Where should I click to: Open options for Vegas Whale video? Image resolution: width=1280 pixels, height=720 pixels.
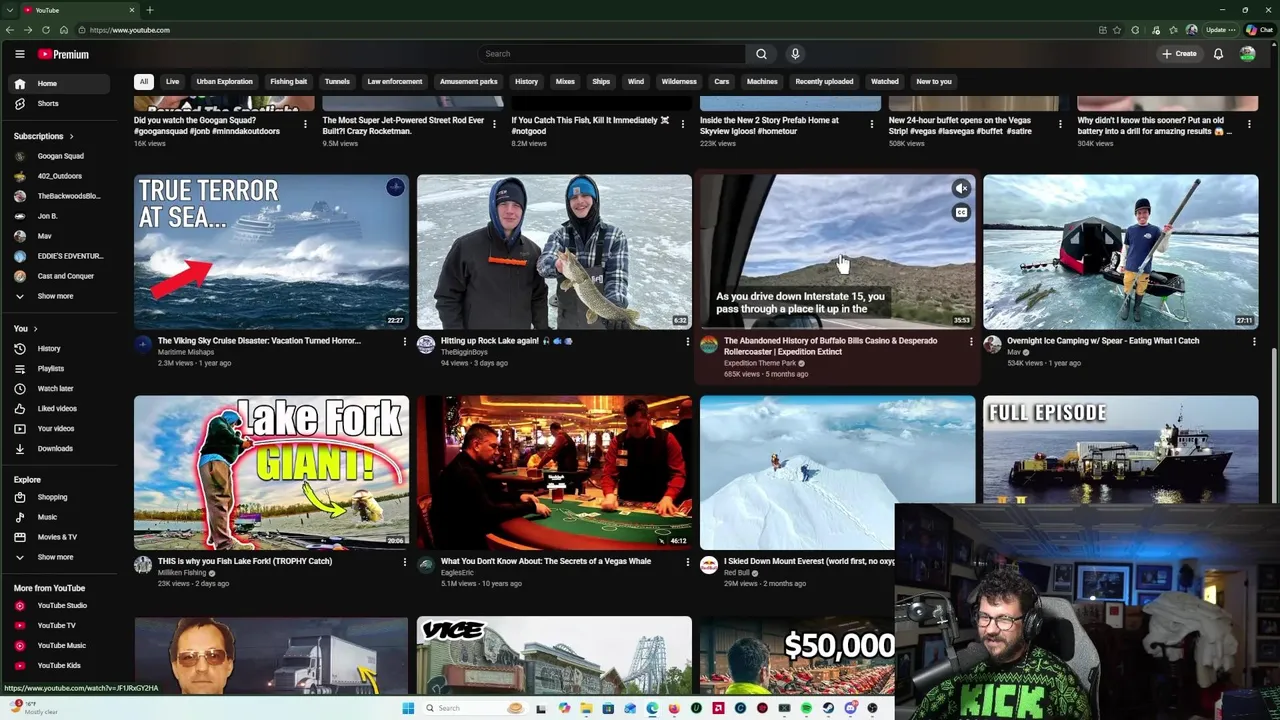687,562
